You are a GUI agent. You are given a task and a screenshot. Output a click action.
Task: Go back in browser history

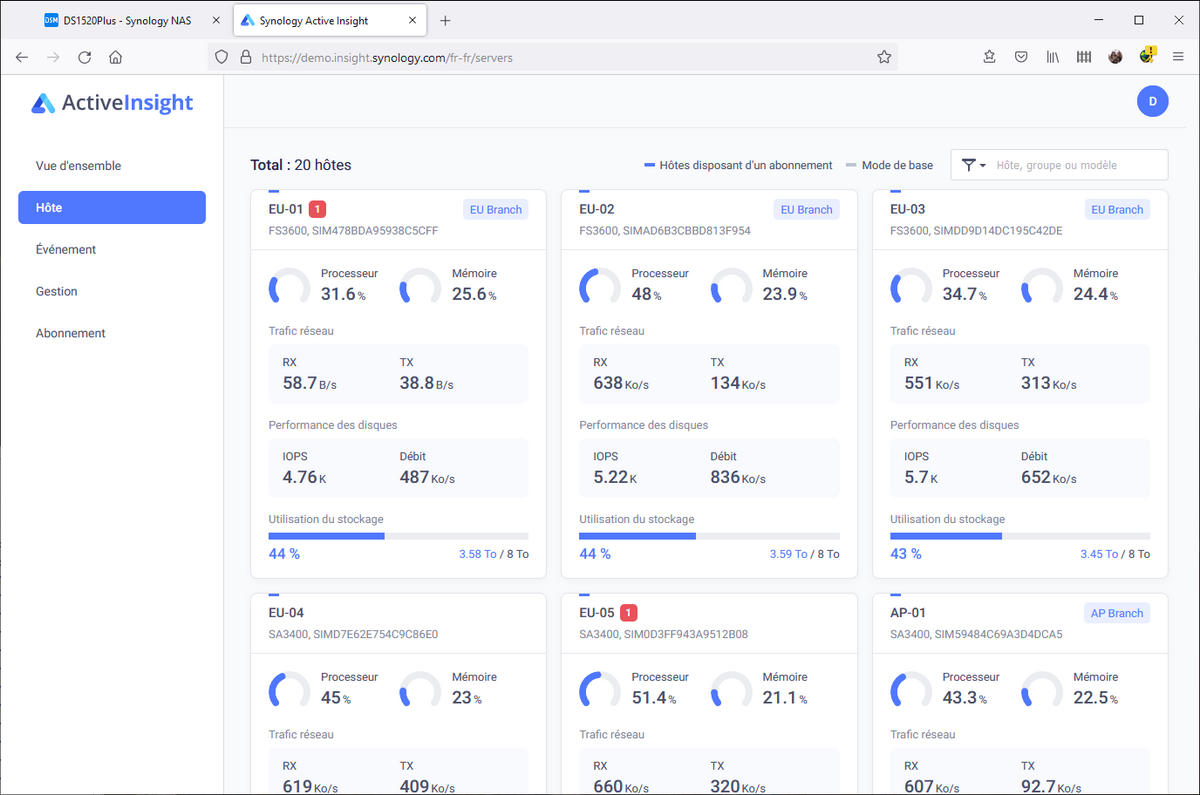click(x=22, y=57)
